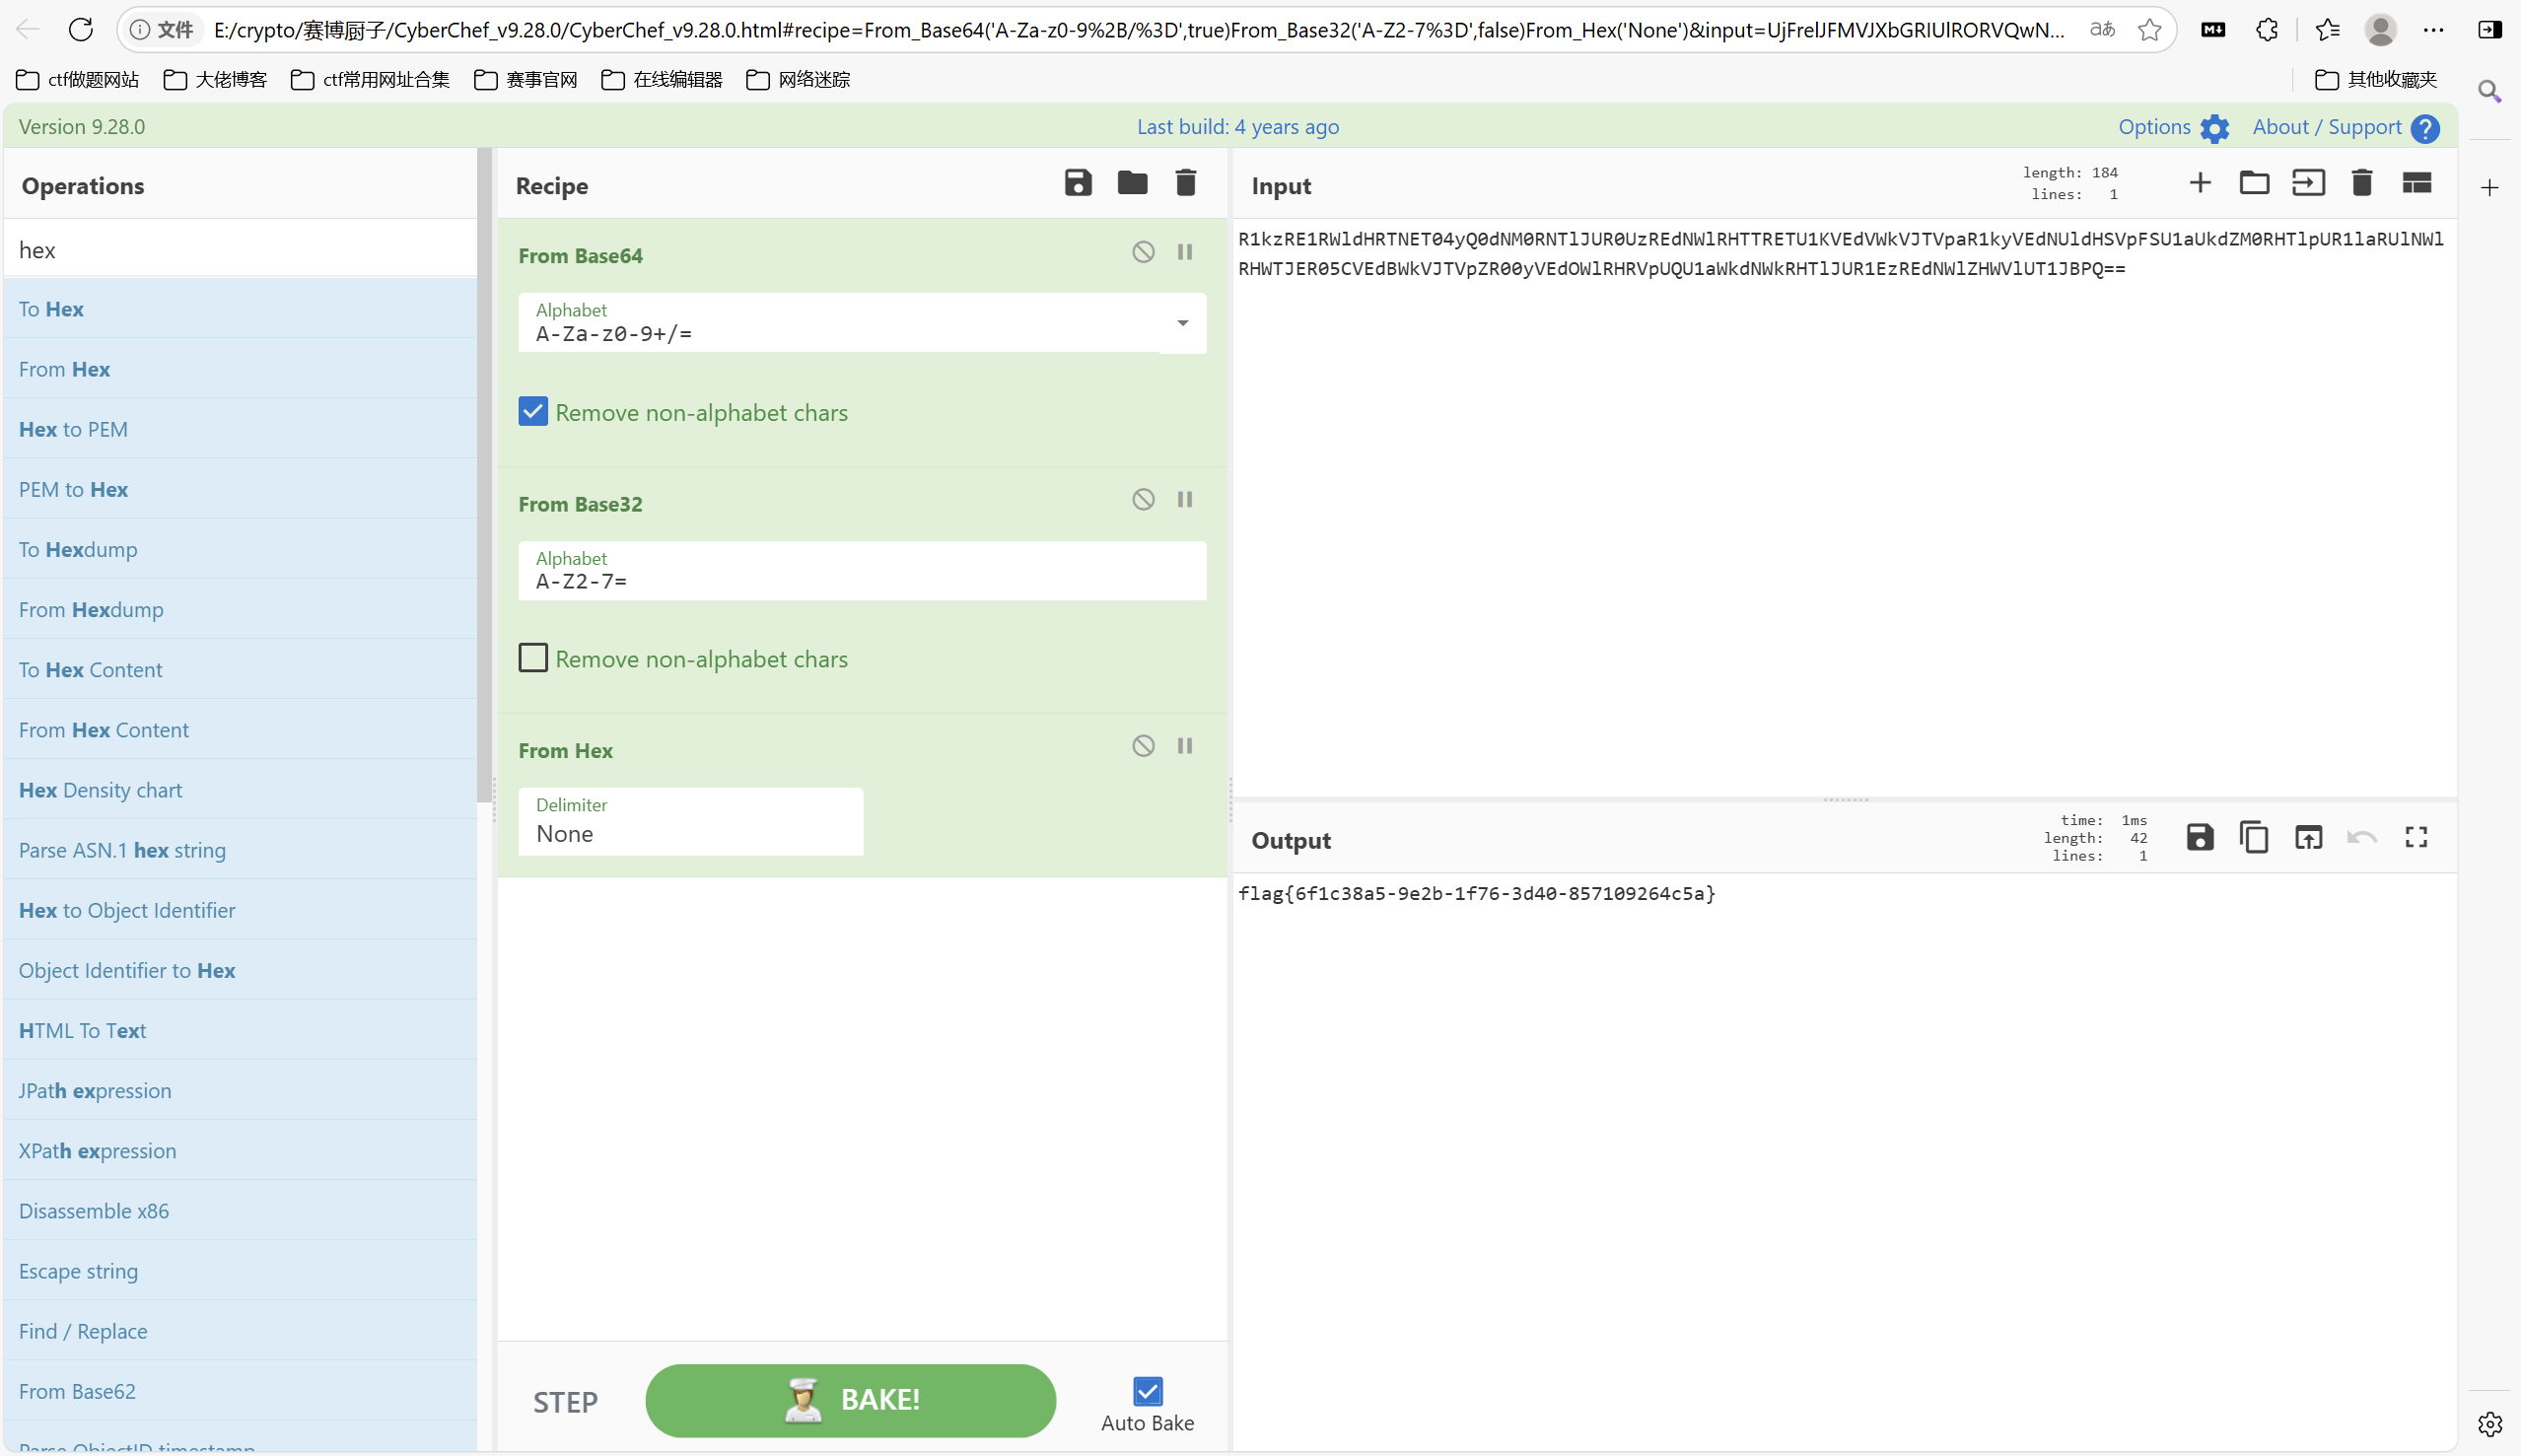Bookmark page with star icon
Image resolution: width=2521 pixels, height=1456 pixels.
pyautogui.click(x=2149, y=30)
